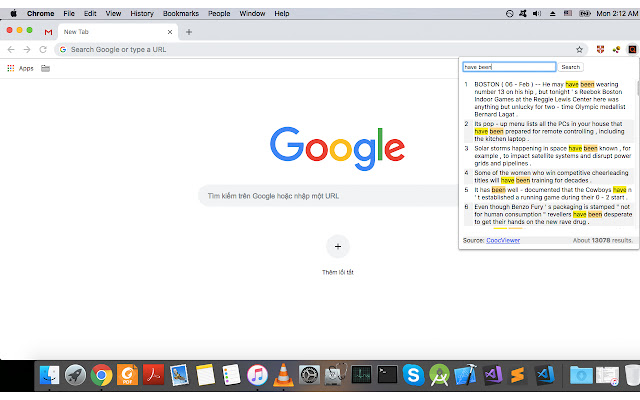Image resolution: width=640 pixels, height=400 pixels.
Task: Go forward to next page
Action: pos(27,49)
